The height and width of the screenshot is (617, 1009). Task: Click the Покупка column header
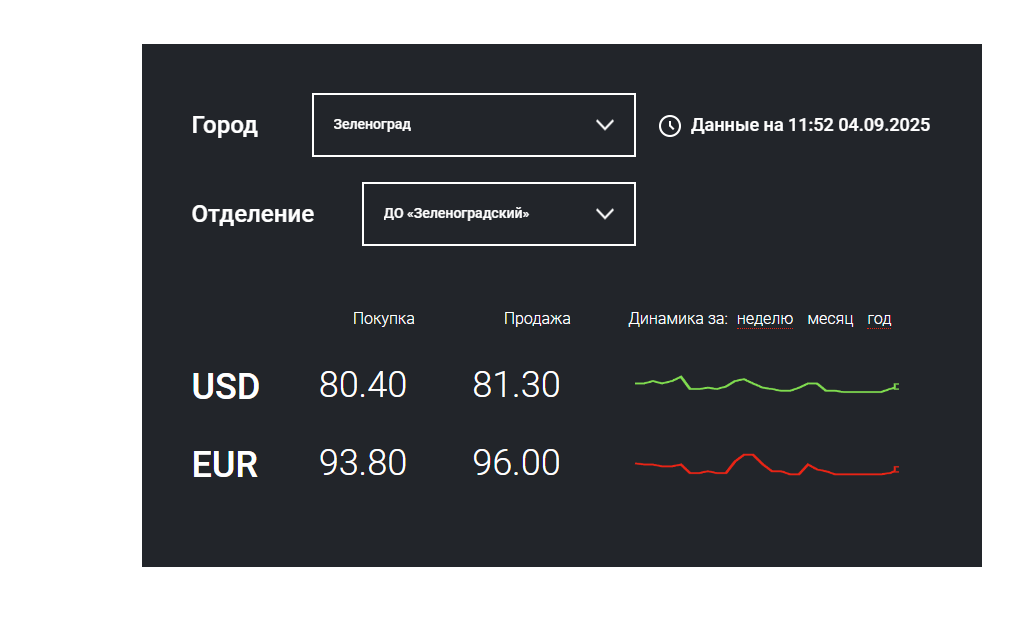(384, 319)
